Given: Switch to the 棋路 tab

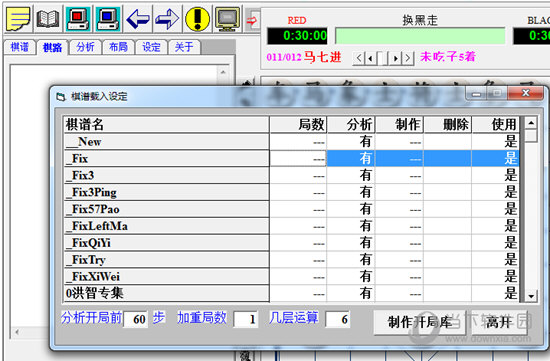Looking at the screenshot, I should point(52,47).
